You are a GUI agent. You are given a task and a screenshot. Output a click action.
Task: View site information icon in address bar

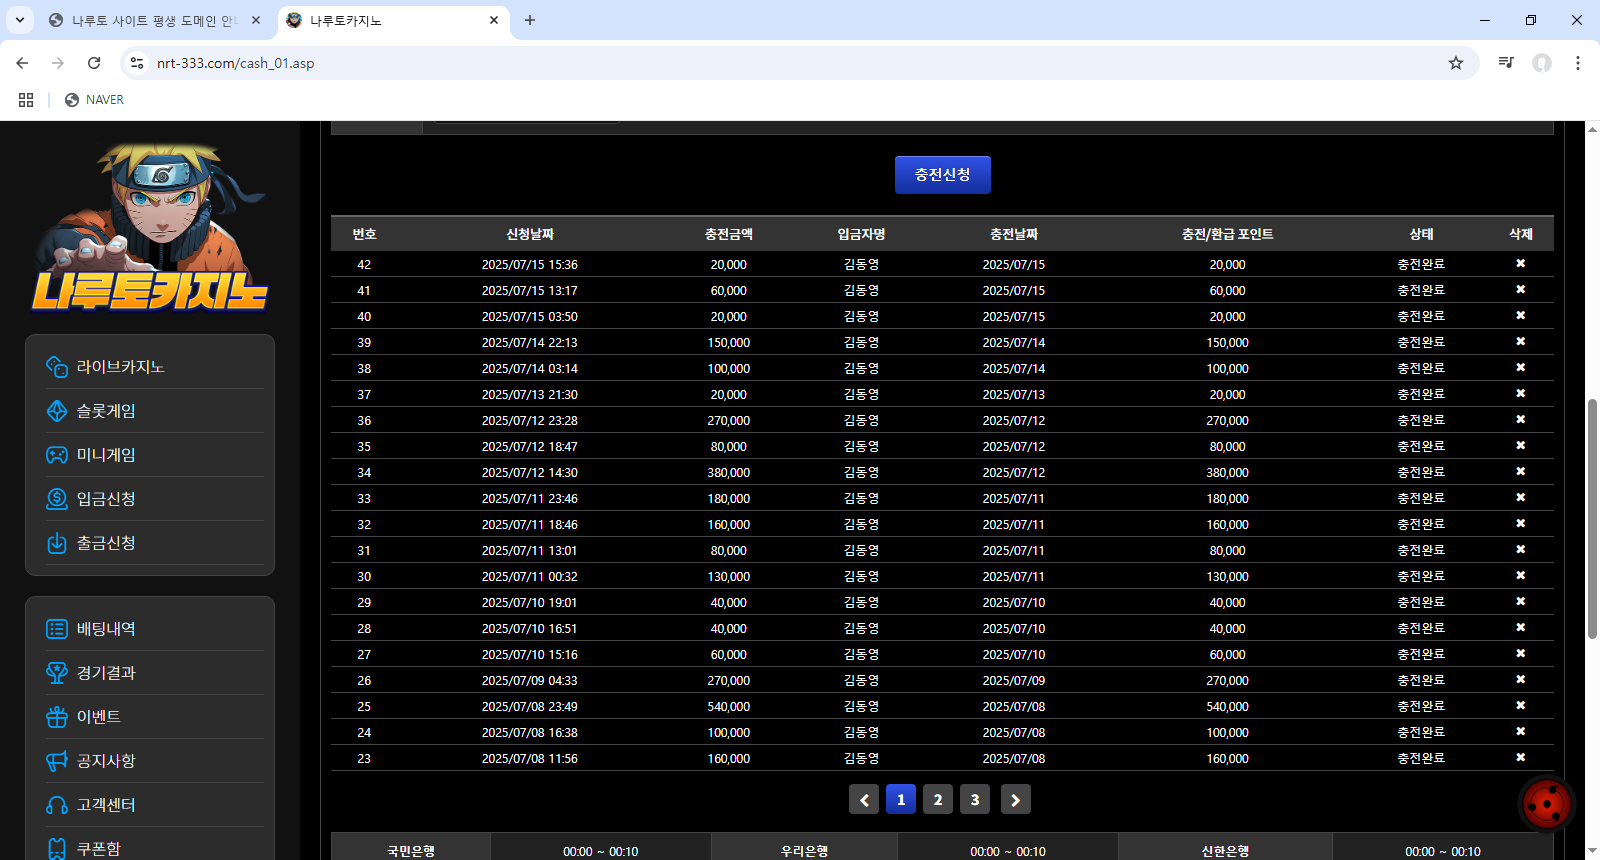(137, 63)
